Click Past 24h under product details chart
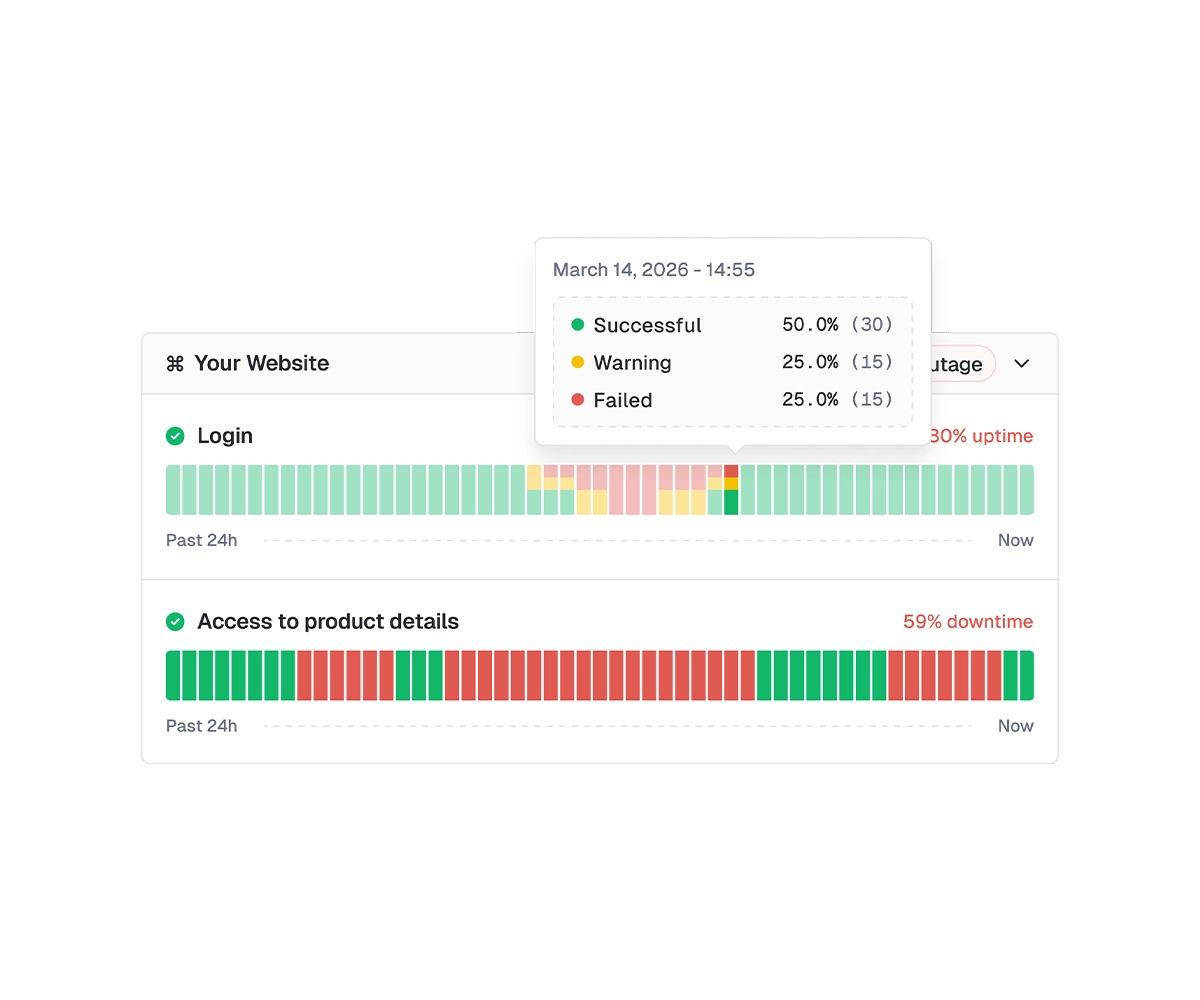The image size is (1200, 1000). [x=202, y=726]
